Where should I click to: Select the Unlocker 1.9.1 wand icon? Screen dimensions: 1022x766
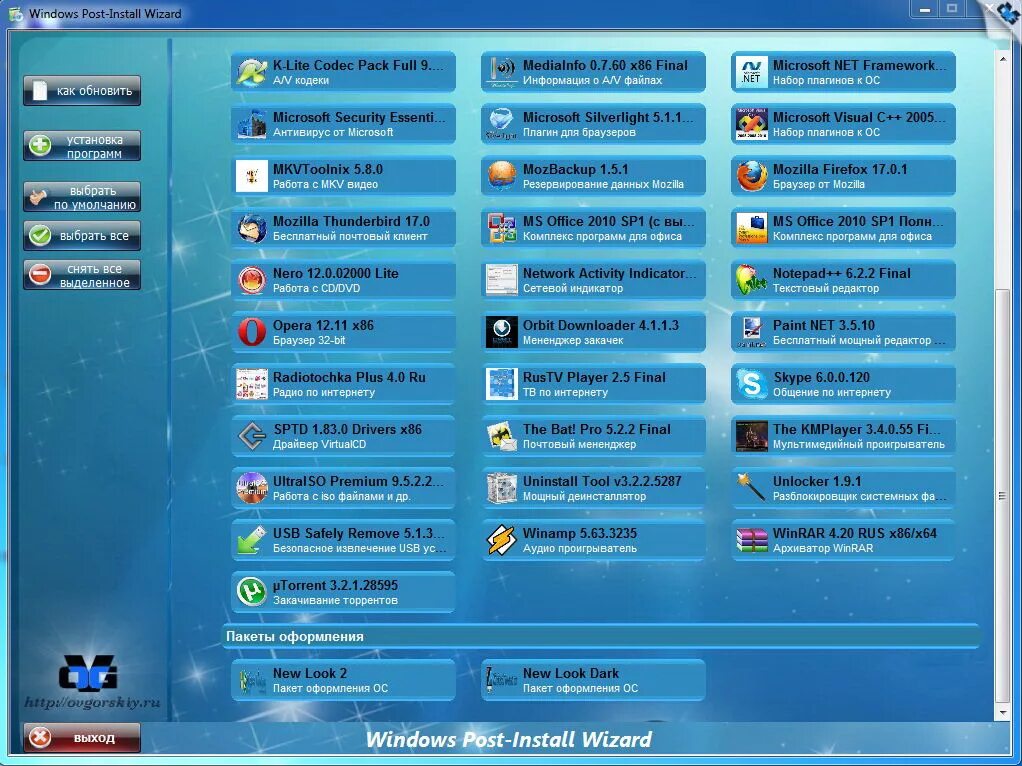[752, 488]
